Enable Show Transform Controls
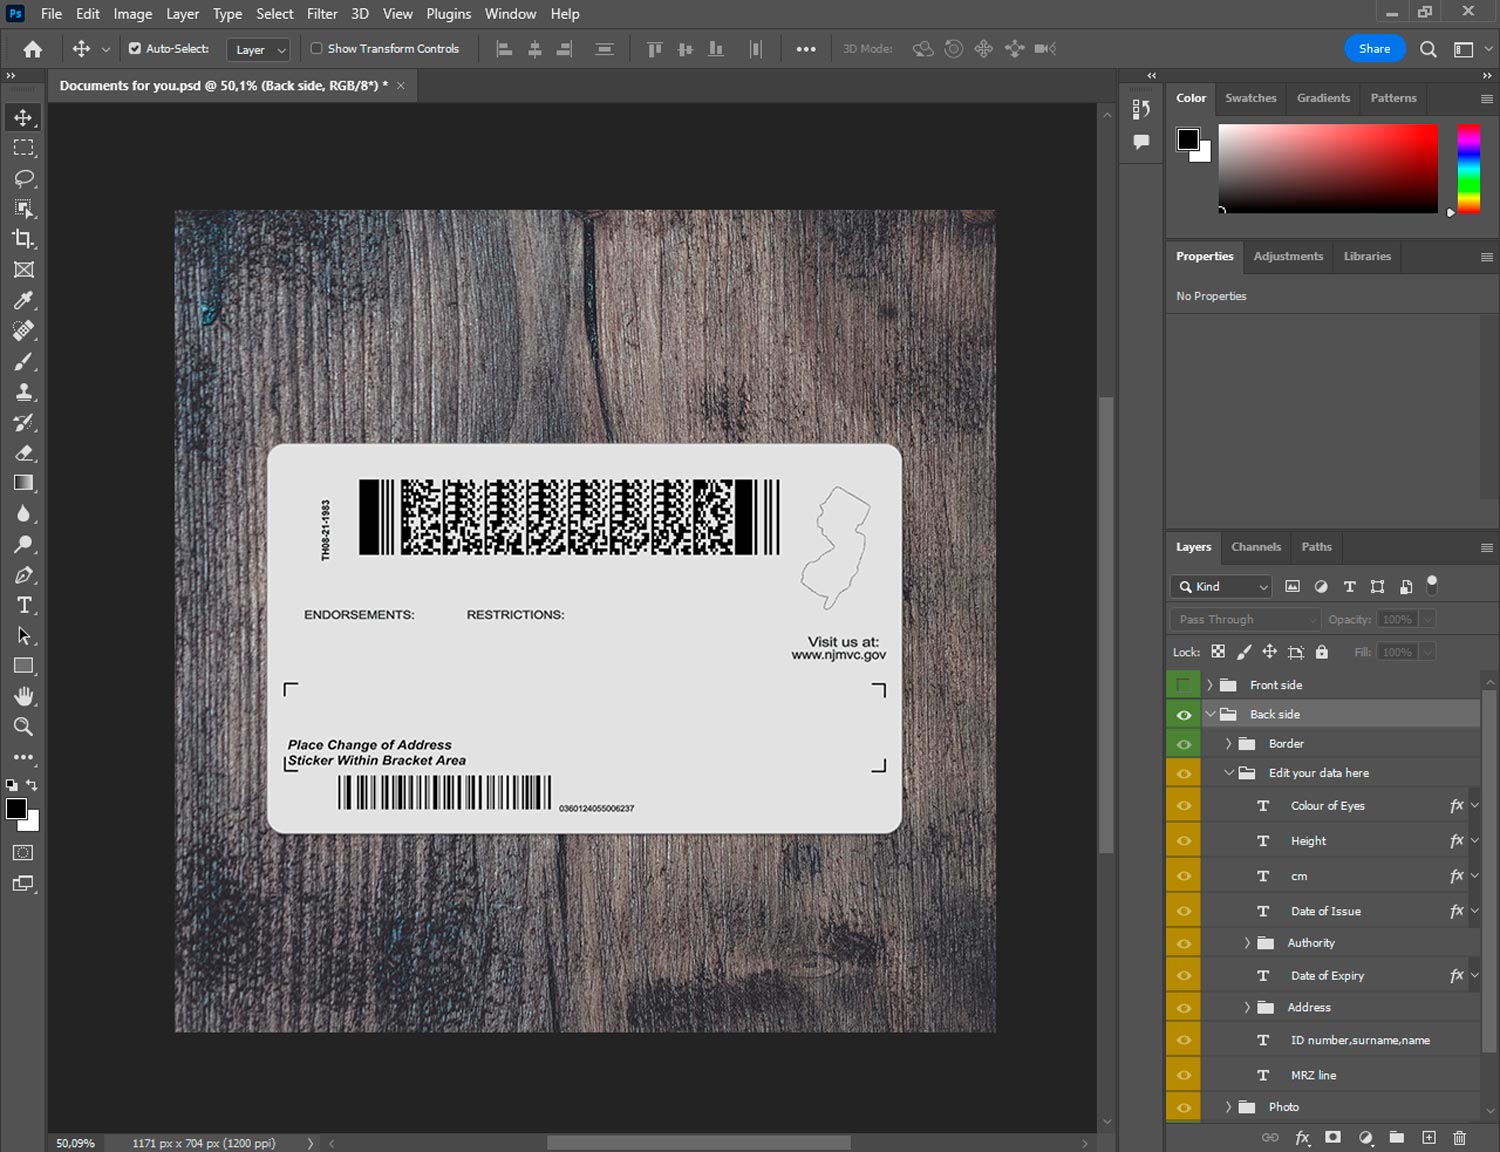1500x1152 pixels. (317, 48)
